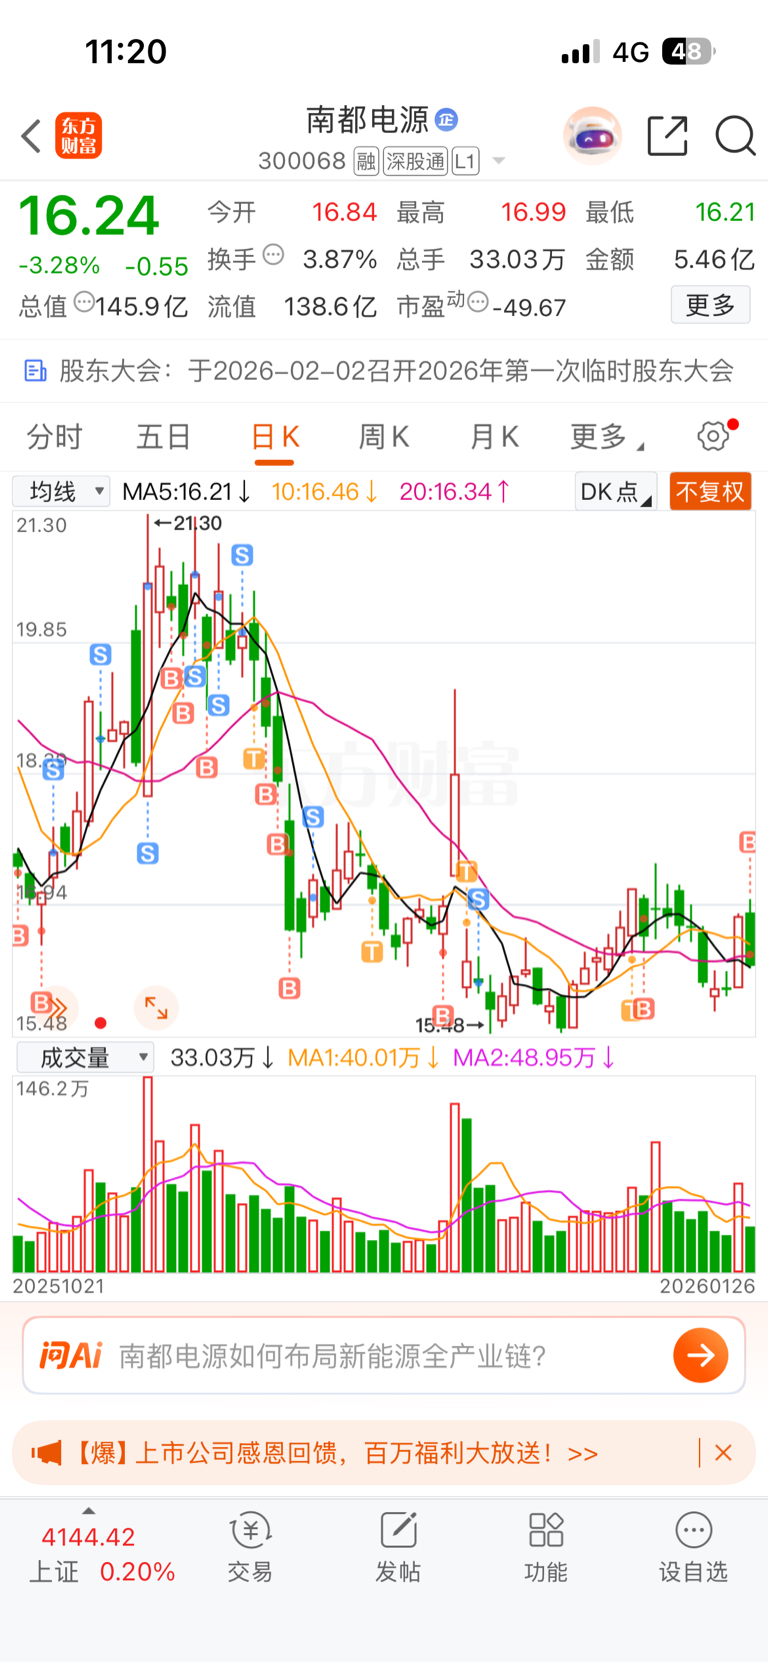Switch to 月K tab
The width and height of the screenshot is (768, 1663).
pyautogui.click(x=494, y=437)
